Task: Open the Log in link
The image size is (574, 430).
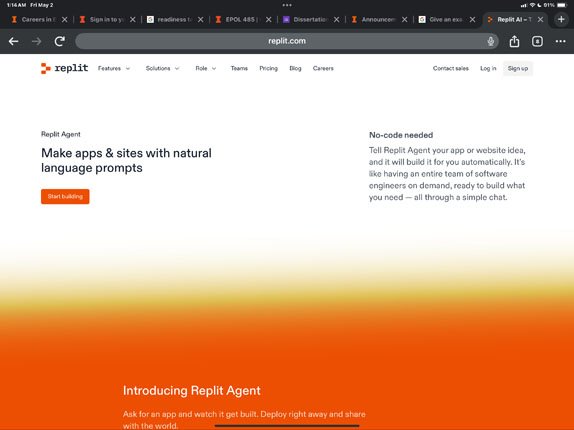Action: 488,68
